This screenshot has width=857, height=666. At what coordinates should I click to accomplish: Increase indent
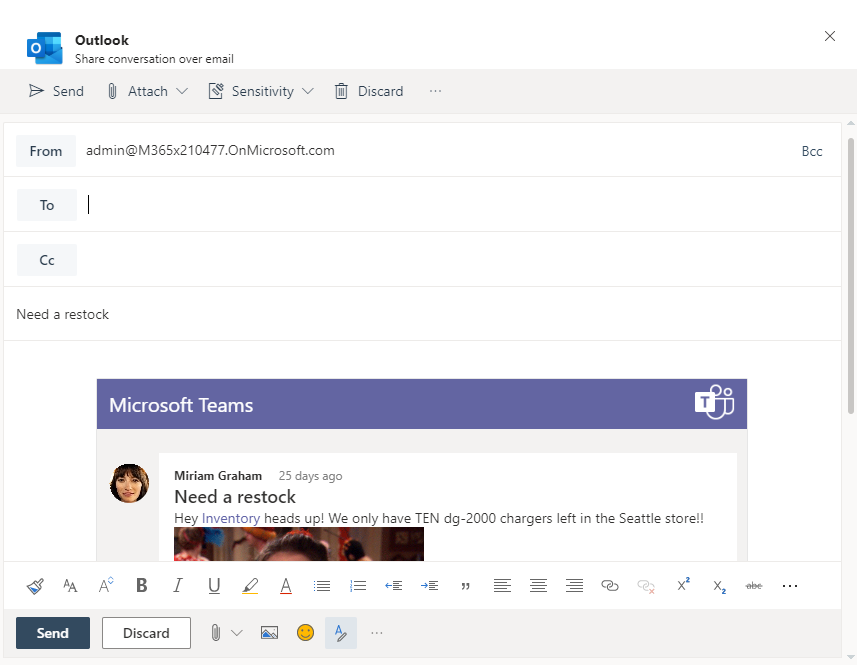pyautogui.click(x=430, y=586)
